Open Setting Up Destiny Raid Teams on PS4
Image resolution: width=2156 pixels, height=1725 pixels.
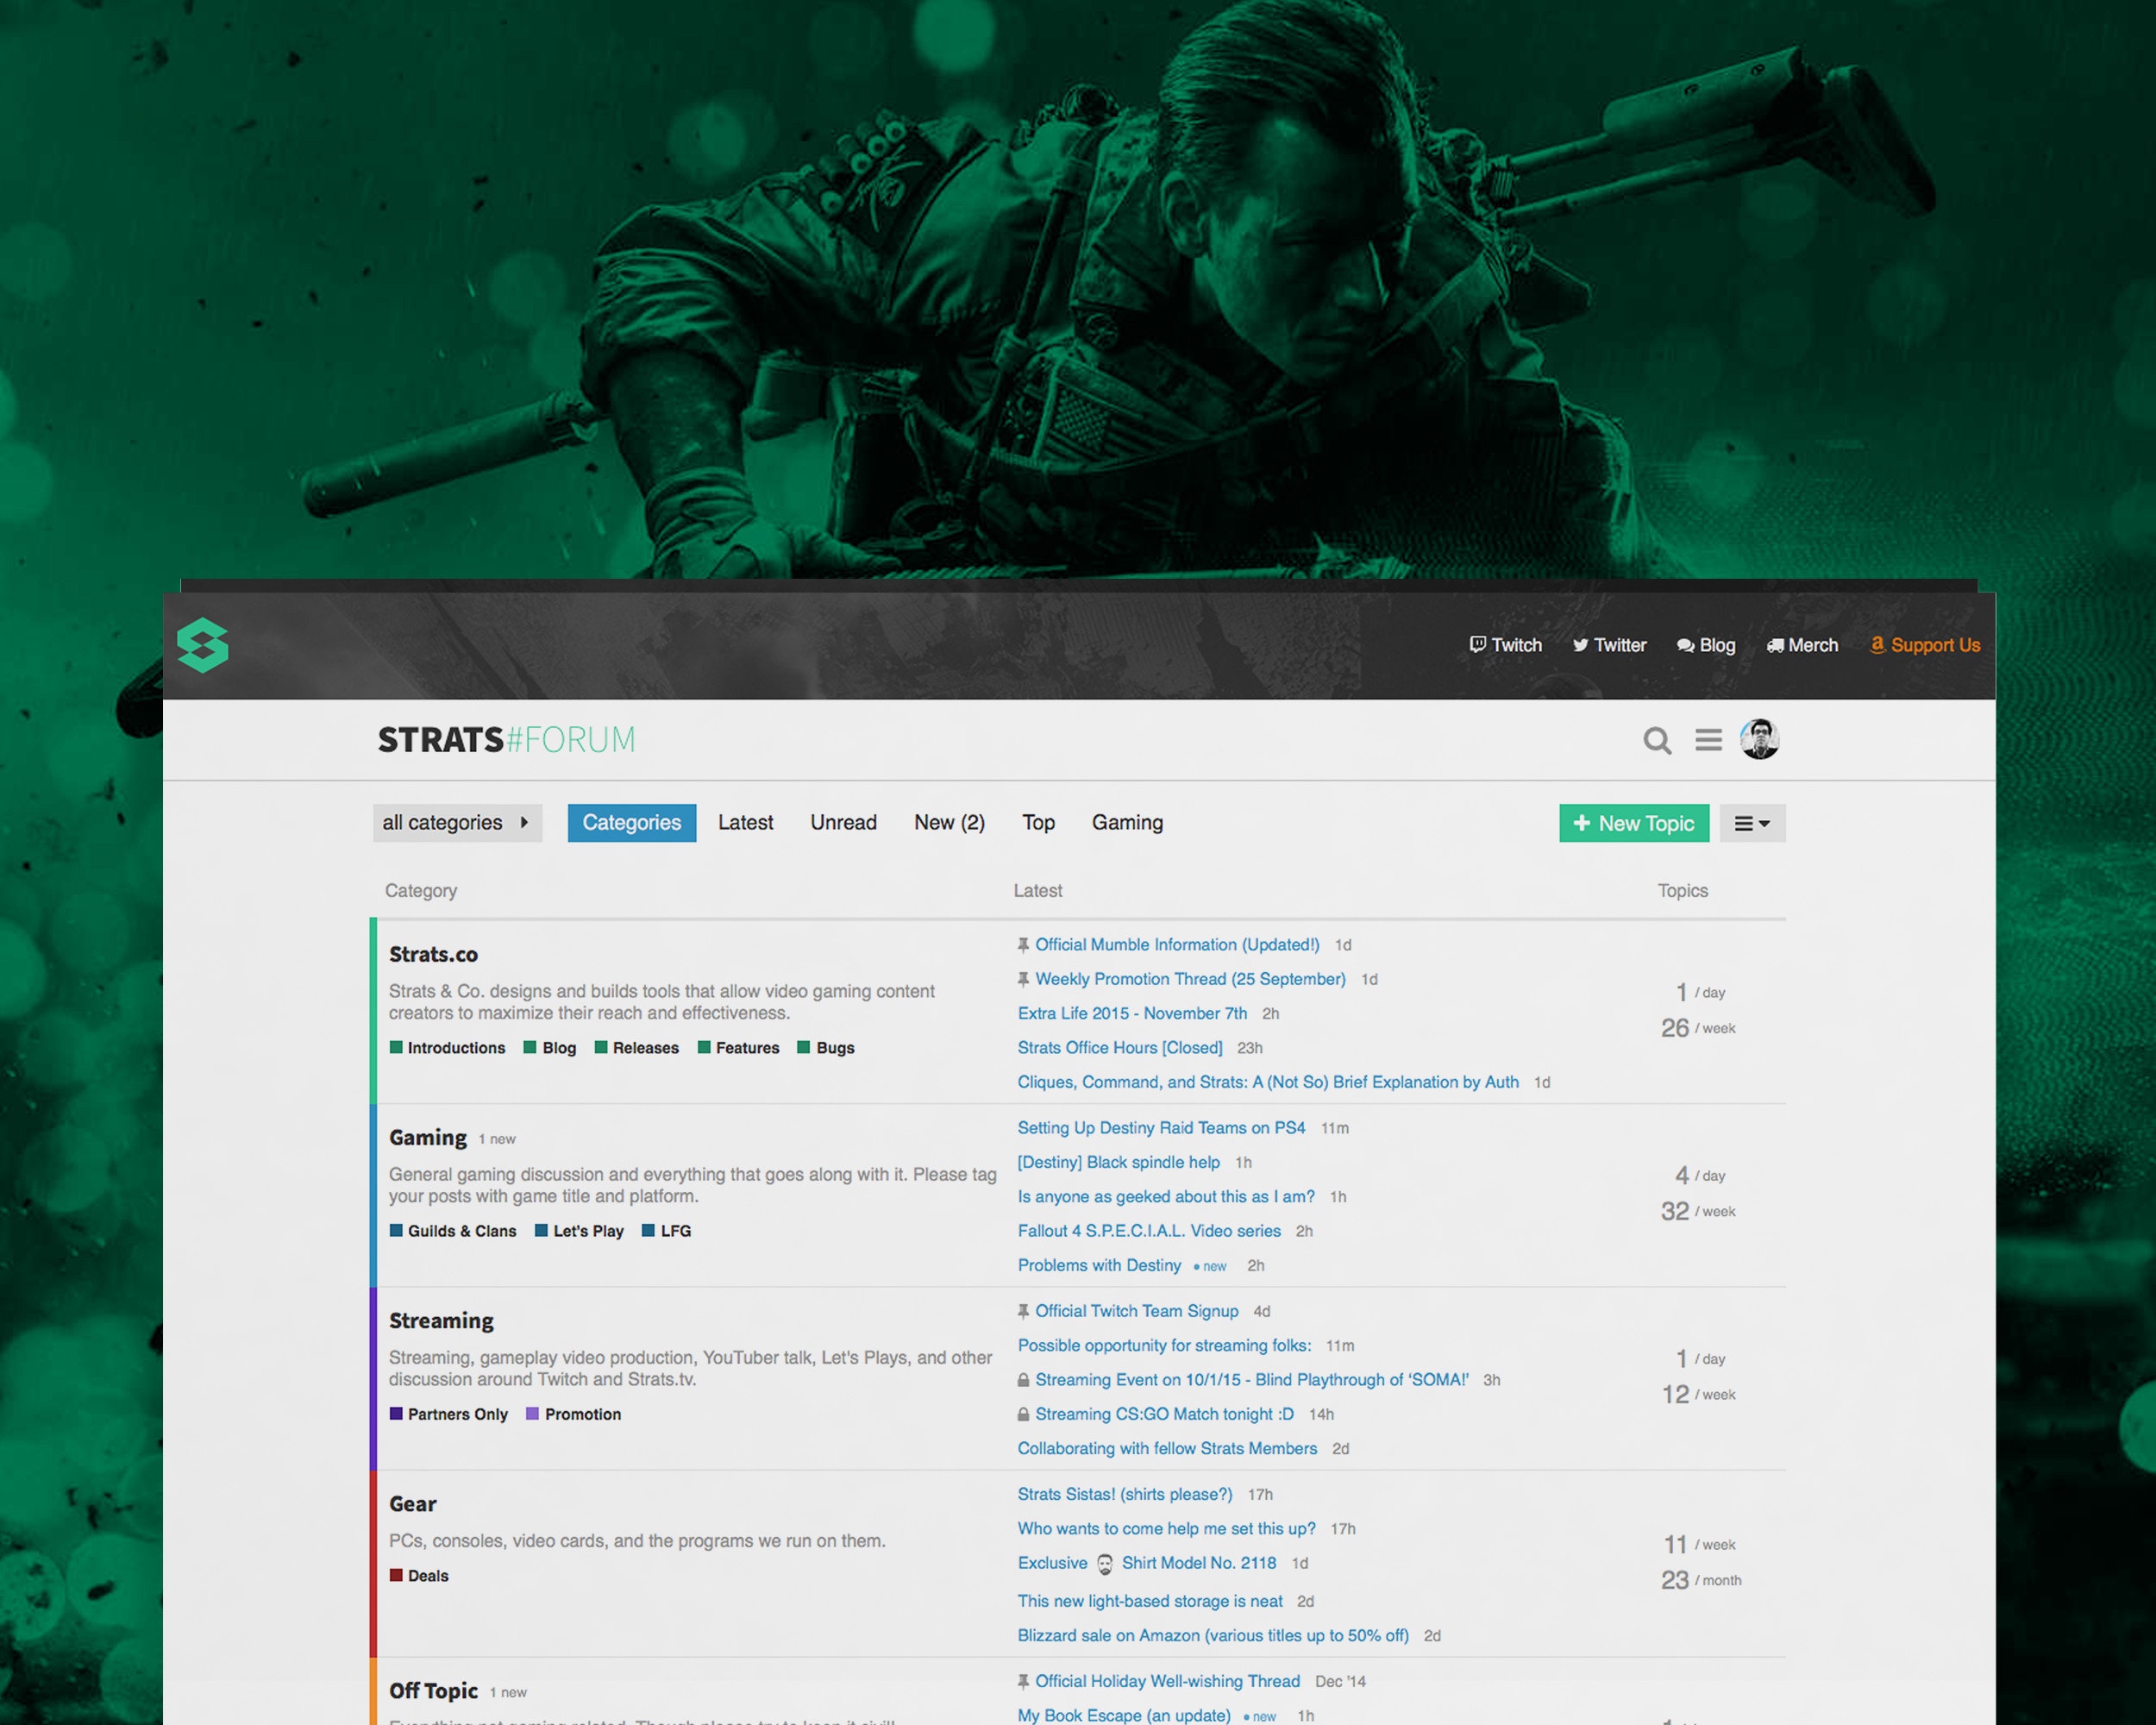[1161, 1128]
